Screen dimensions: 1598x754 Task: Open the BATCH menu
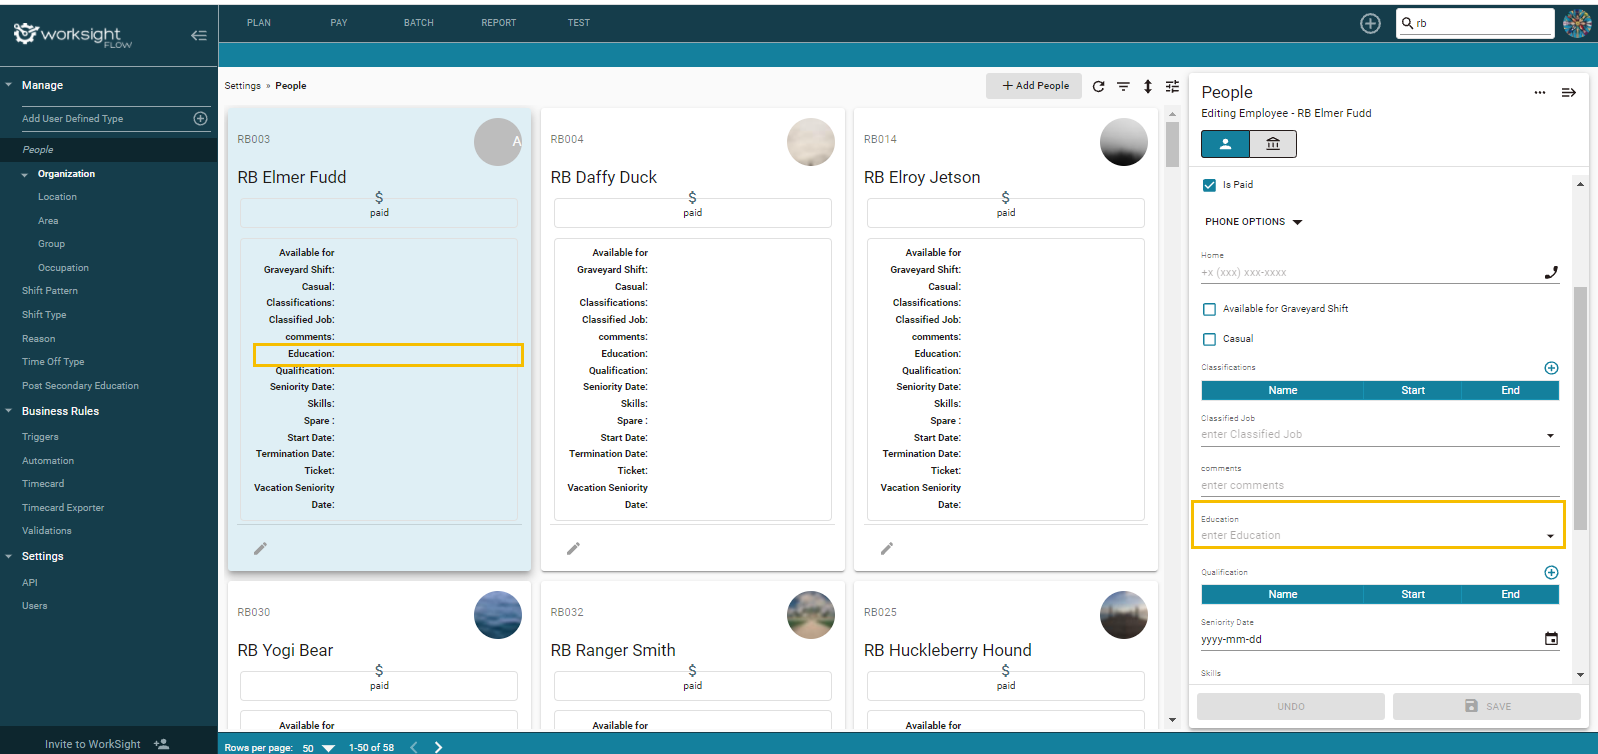pyautogui.click(x=419, y=23)
